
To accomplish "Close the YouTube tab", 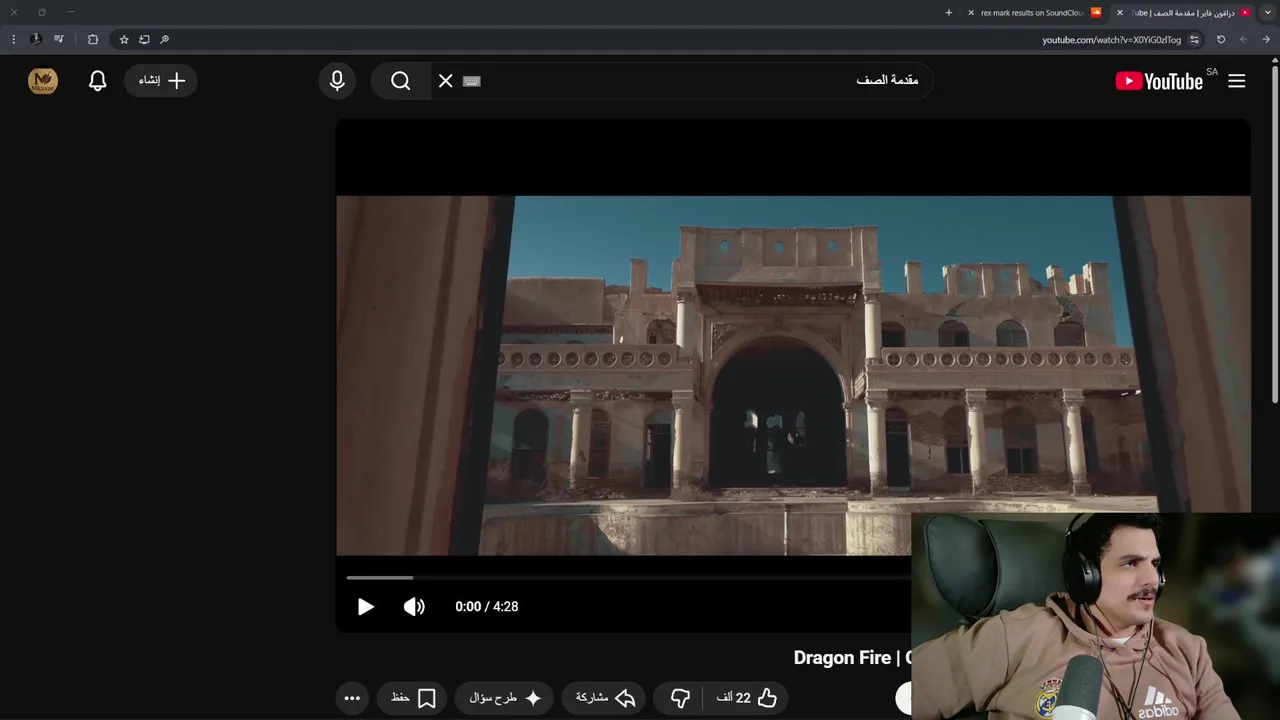I will pyautogui.click(x=1119, y=13).
